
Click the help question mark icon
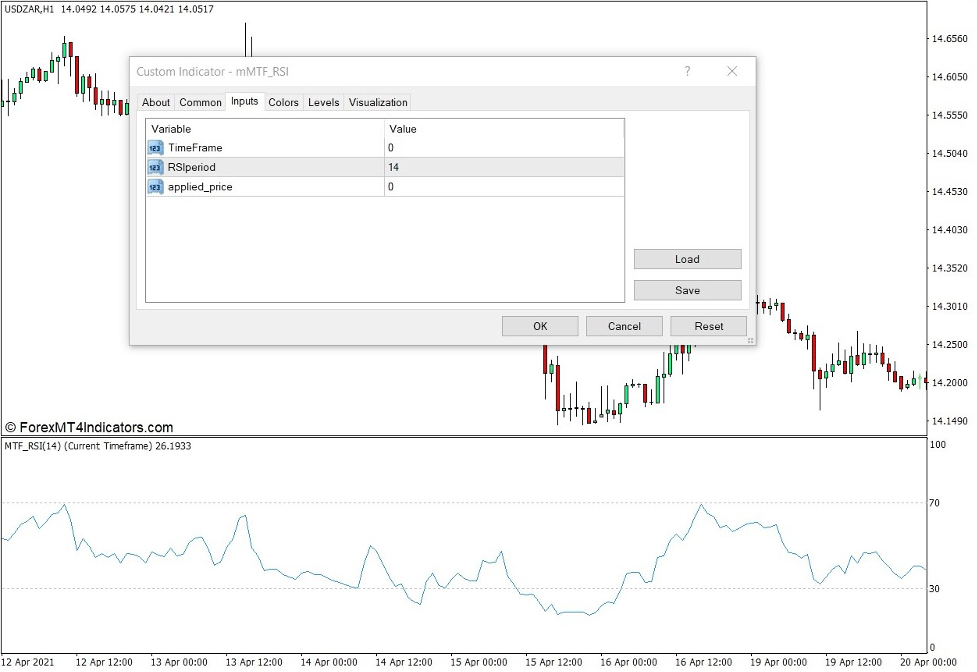click(x=687, y=72)
